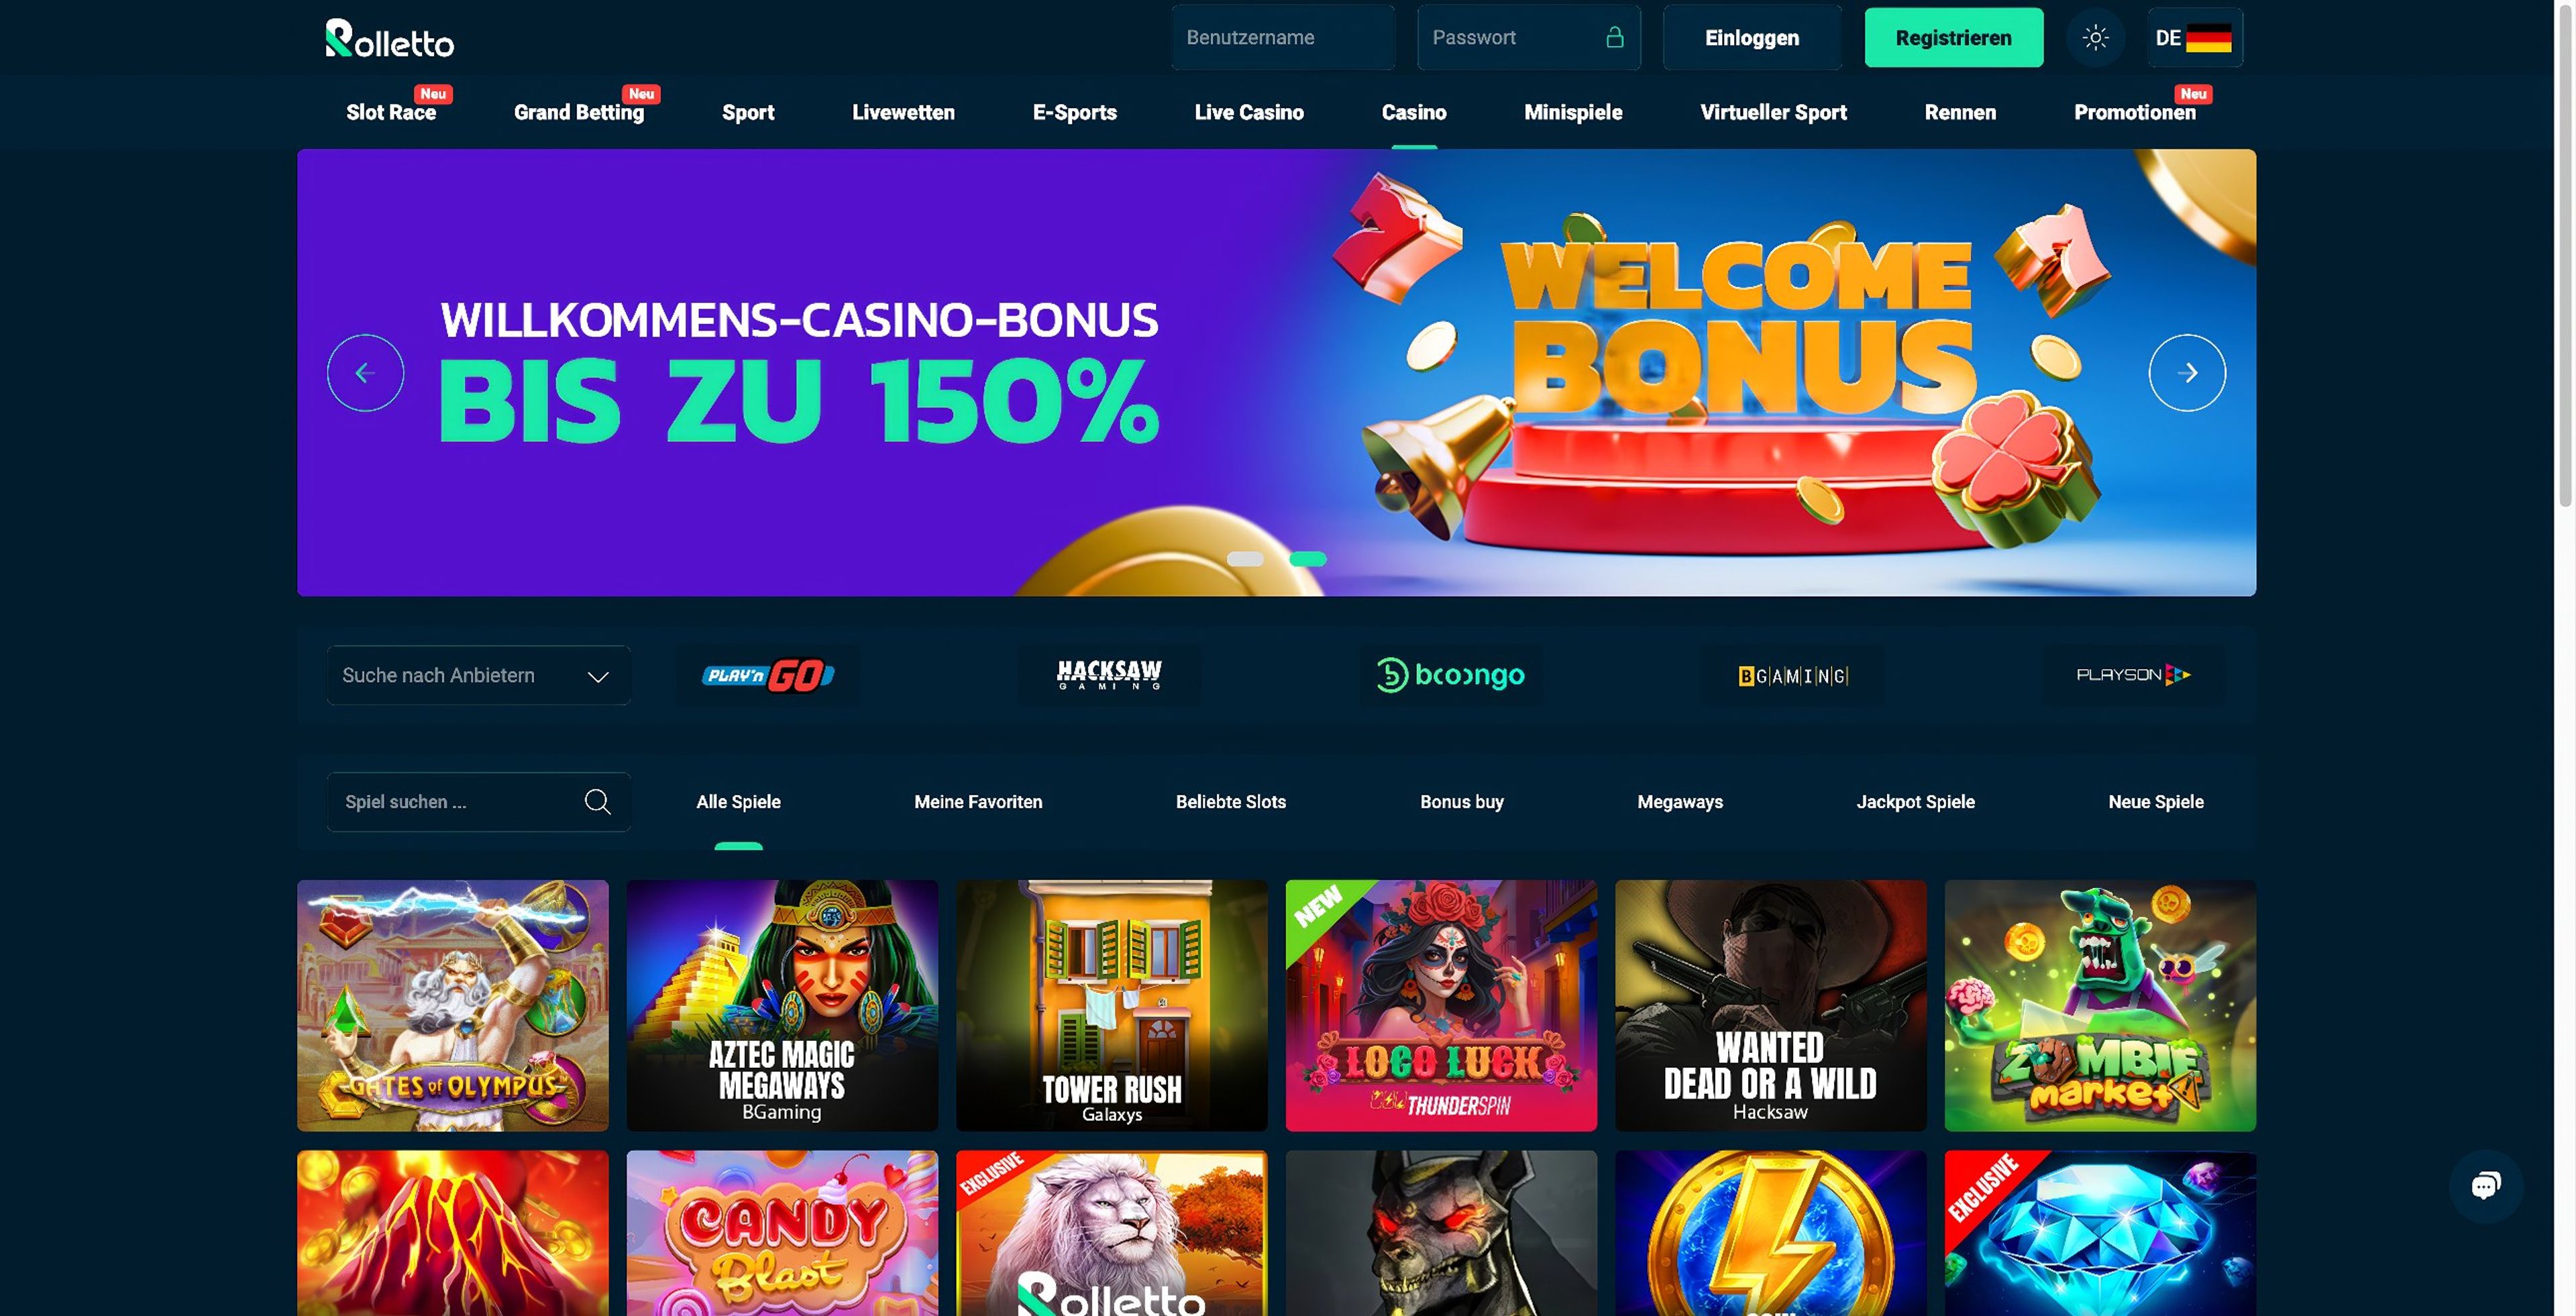This screenshot has width=2576, height=1316.
Task: Filter by Hacksaw Gaming provider logo
Action: (1109, 676)
